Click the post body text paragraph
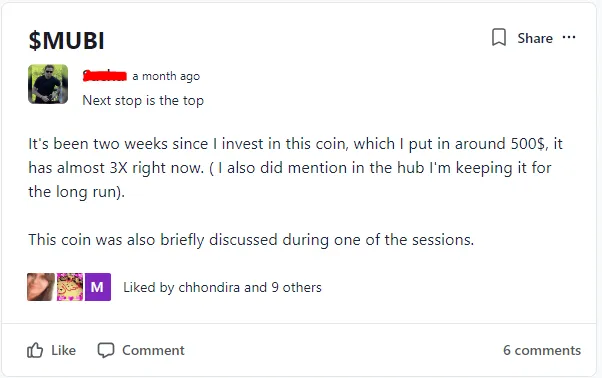Image resolution: width=602 pixels, height=378 pixels. pyautogui.click(x=295, y=167)
